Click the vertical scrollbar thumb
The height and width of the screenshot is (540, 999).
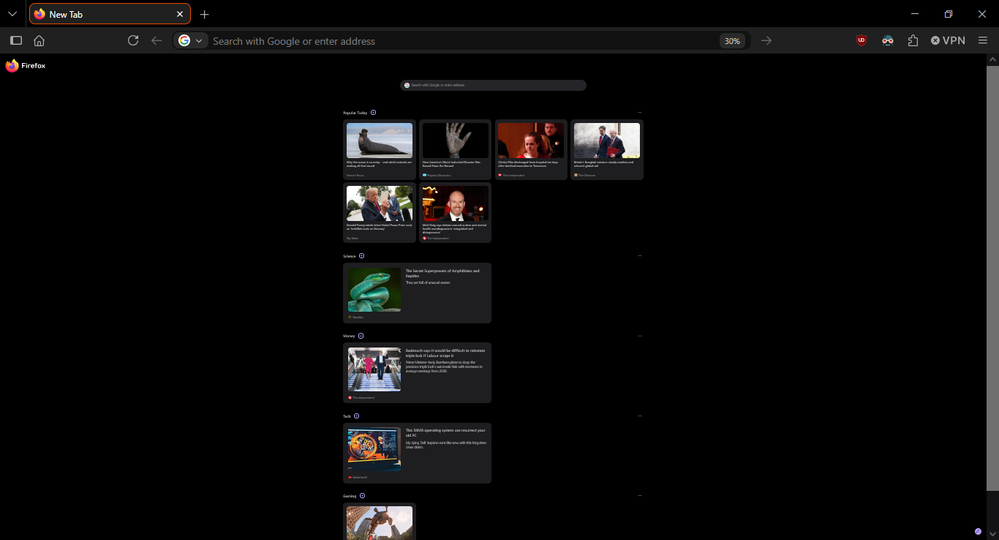pyautogui.click(x=993, y=278)
